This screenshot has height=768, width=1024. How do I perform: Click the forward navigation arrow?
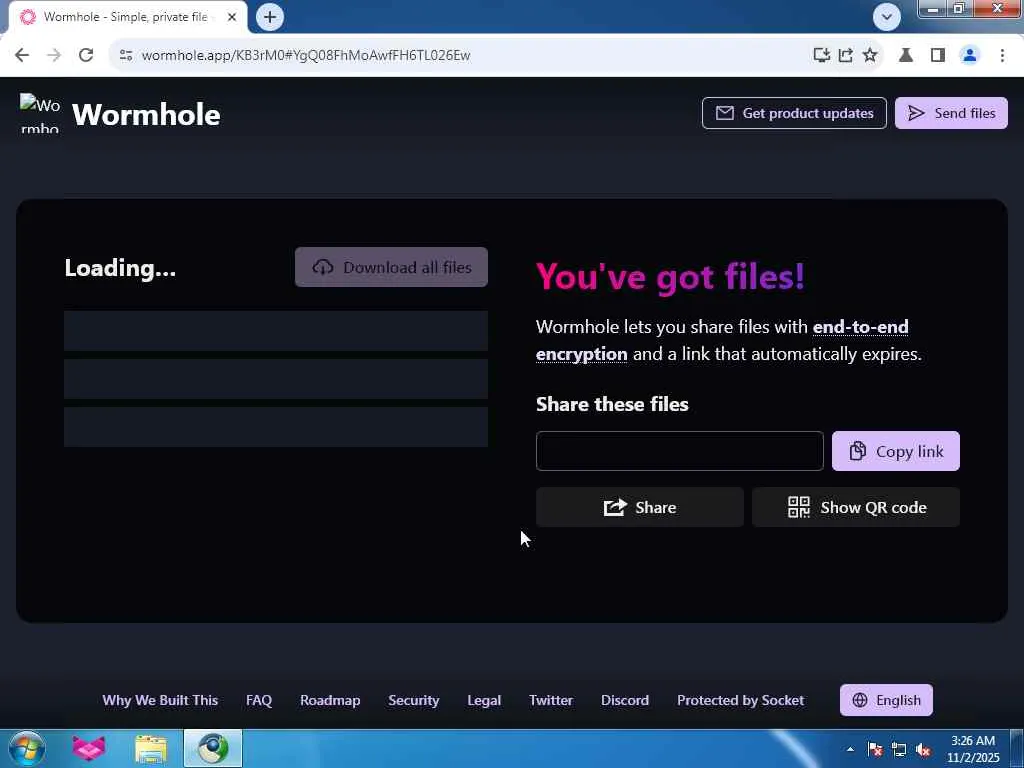(x=54, y=56)
